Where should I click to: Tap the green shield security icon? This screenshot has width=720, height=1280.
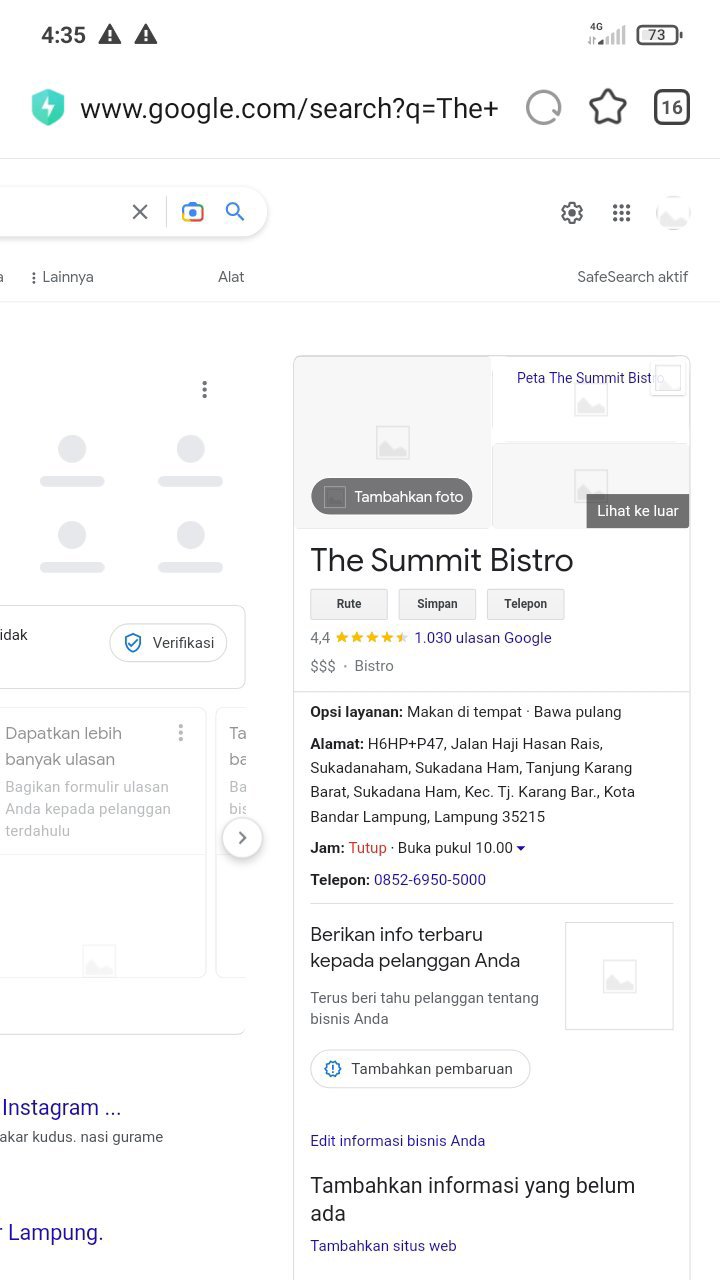click(x=48, y=108)
